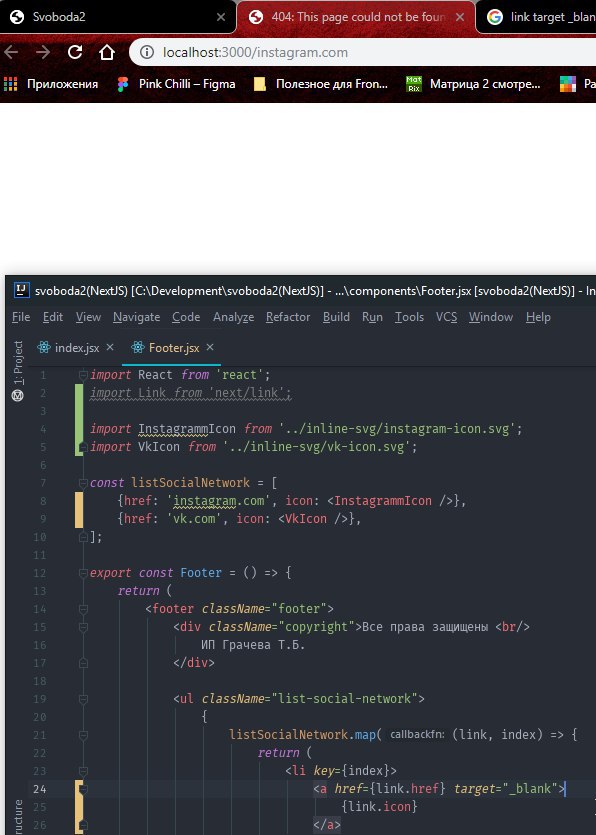Go to the browser Home page
The width and height of the screenshot is (596, 835).
(107, 52)
